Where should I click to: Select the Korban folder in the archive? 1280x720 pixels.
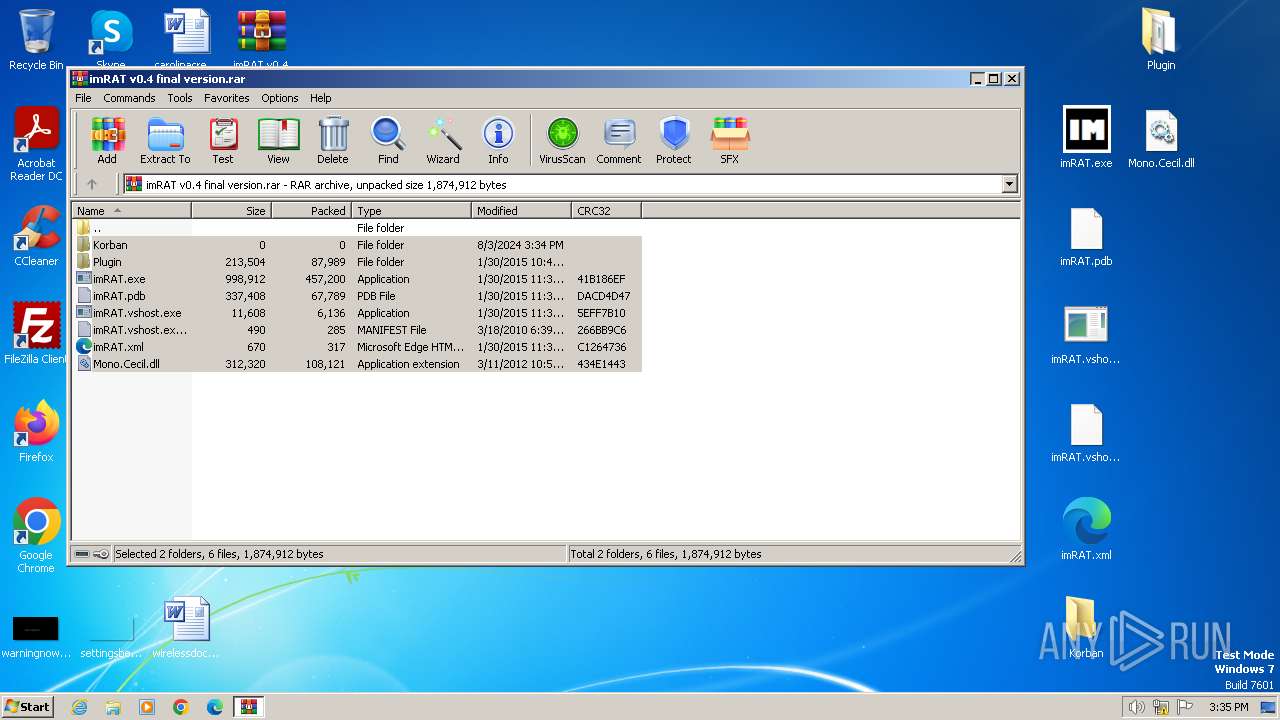point(358,245)
